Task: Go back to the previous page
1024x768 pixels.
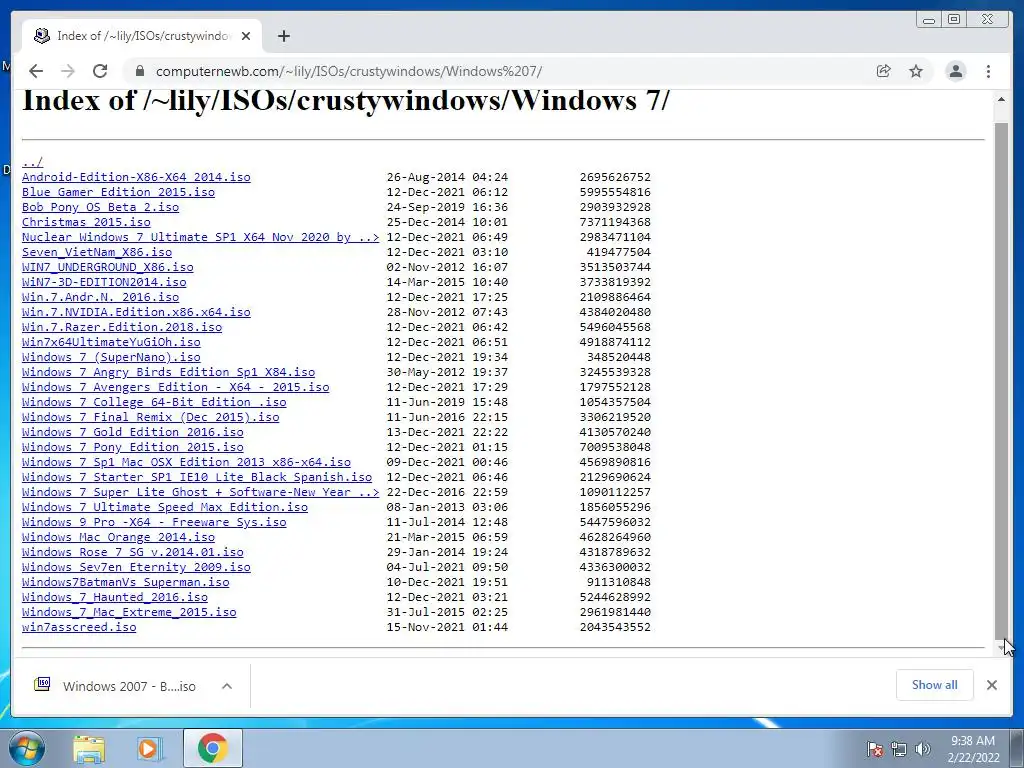Action: pos(36,71)
